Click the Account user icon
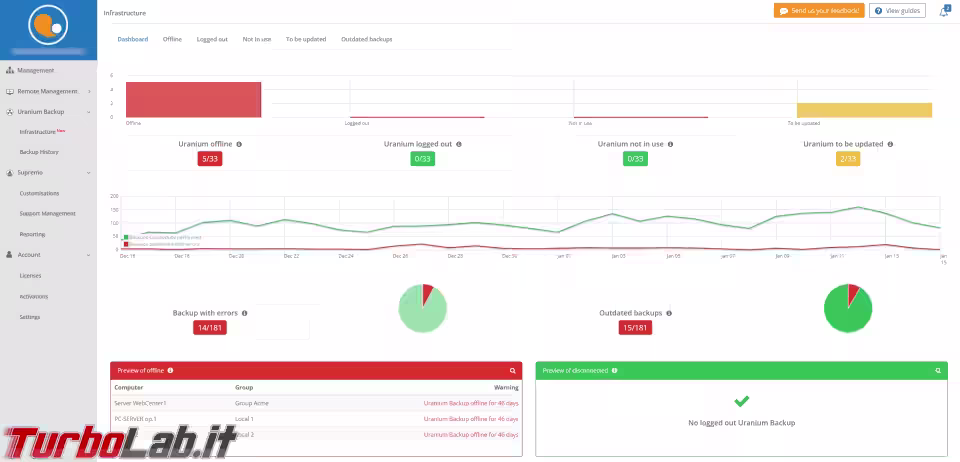 click(10, 255)
